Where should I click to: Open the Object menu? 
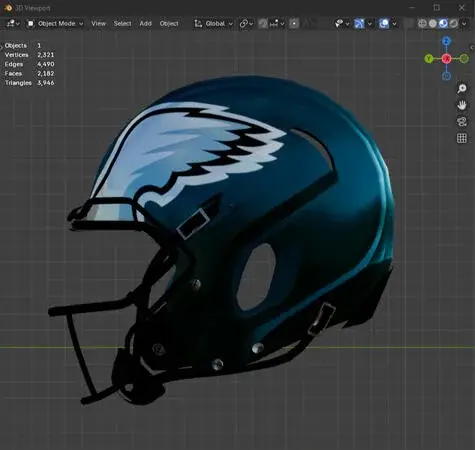[169, 23]
